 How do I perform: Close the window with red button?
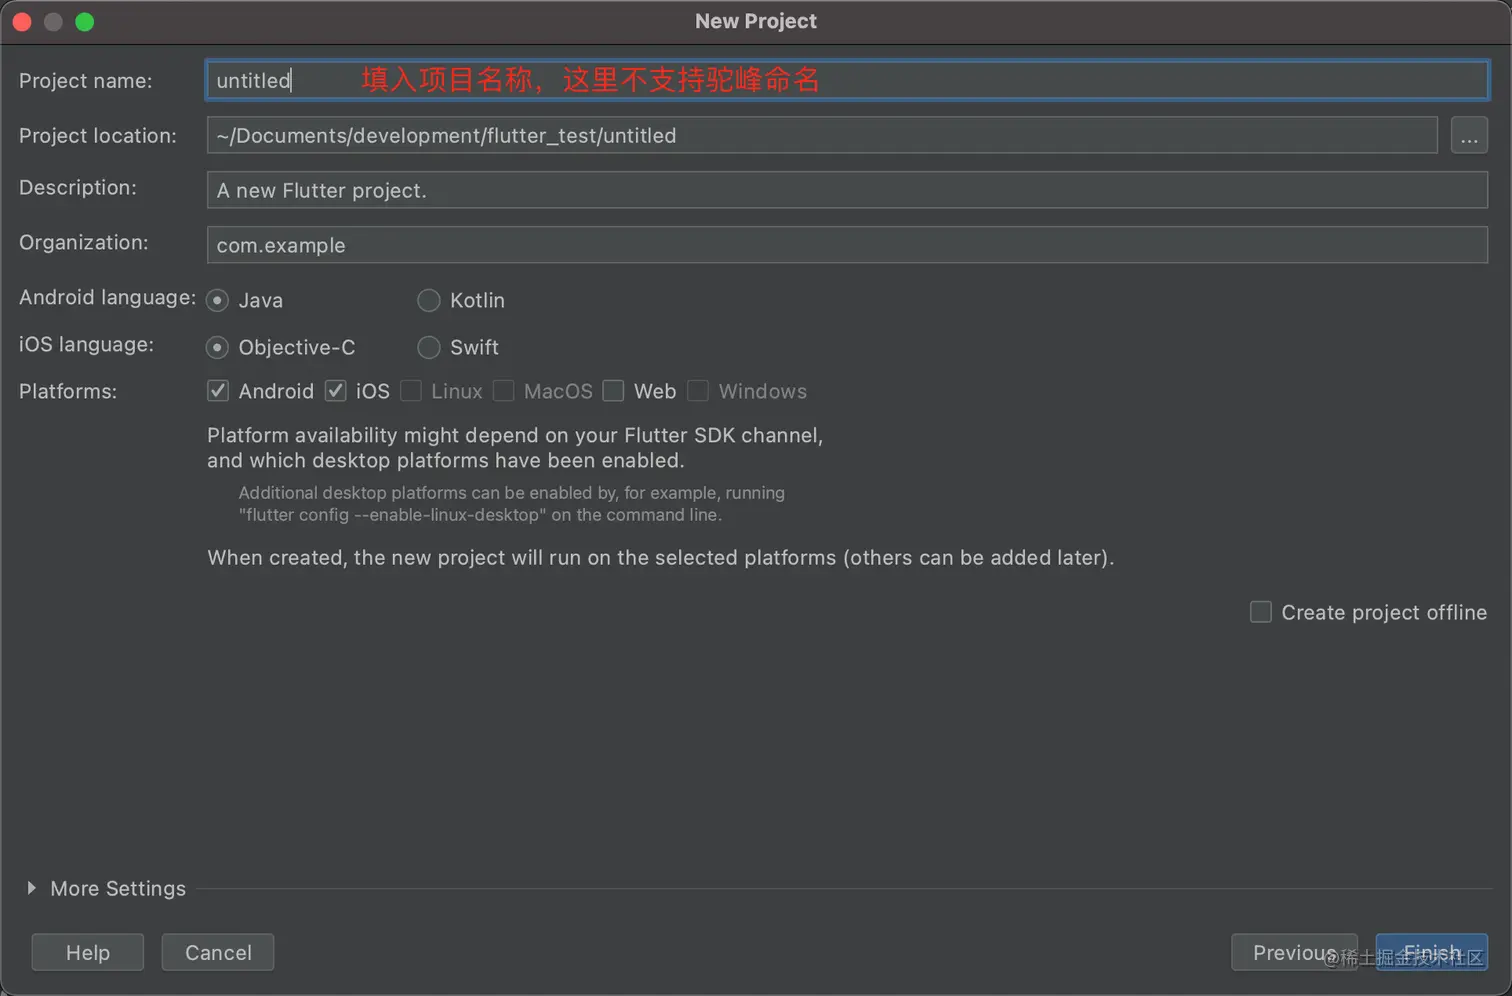[22, 21]
